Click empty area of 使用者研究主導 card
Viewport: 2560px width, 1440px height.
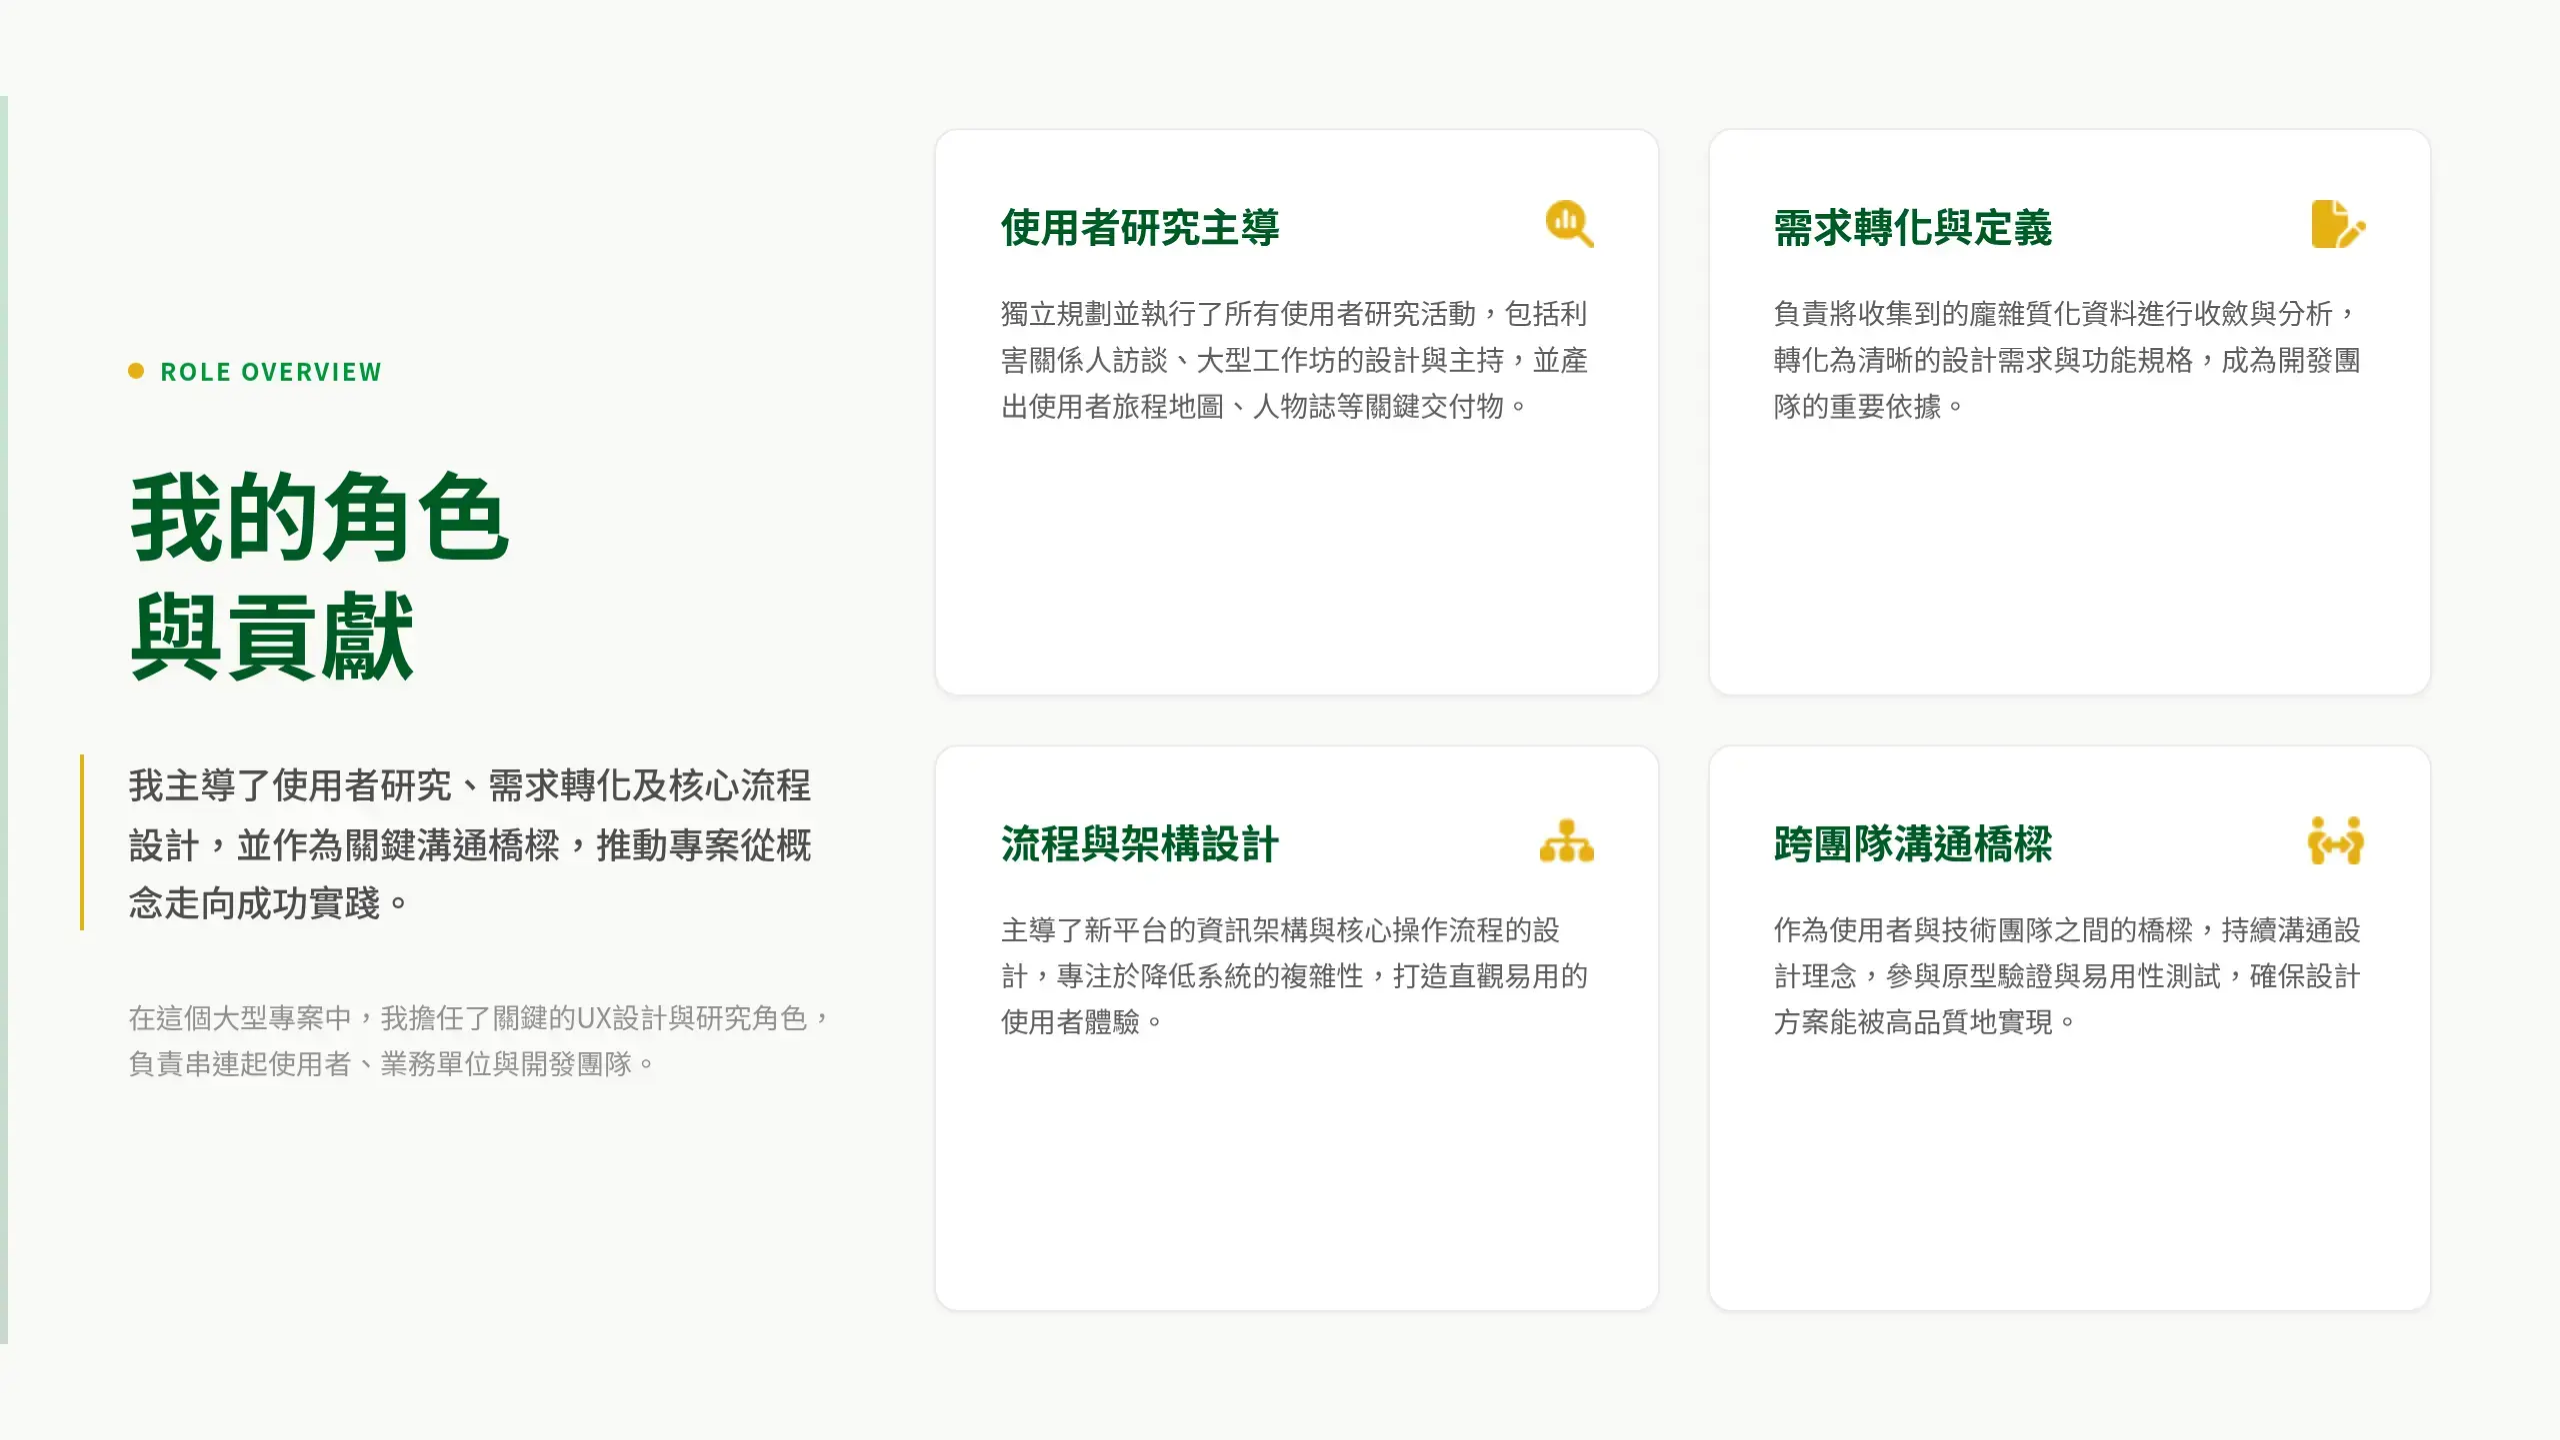click(1296, 560)
